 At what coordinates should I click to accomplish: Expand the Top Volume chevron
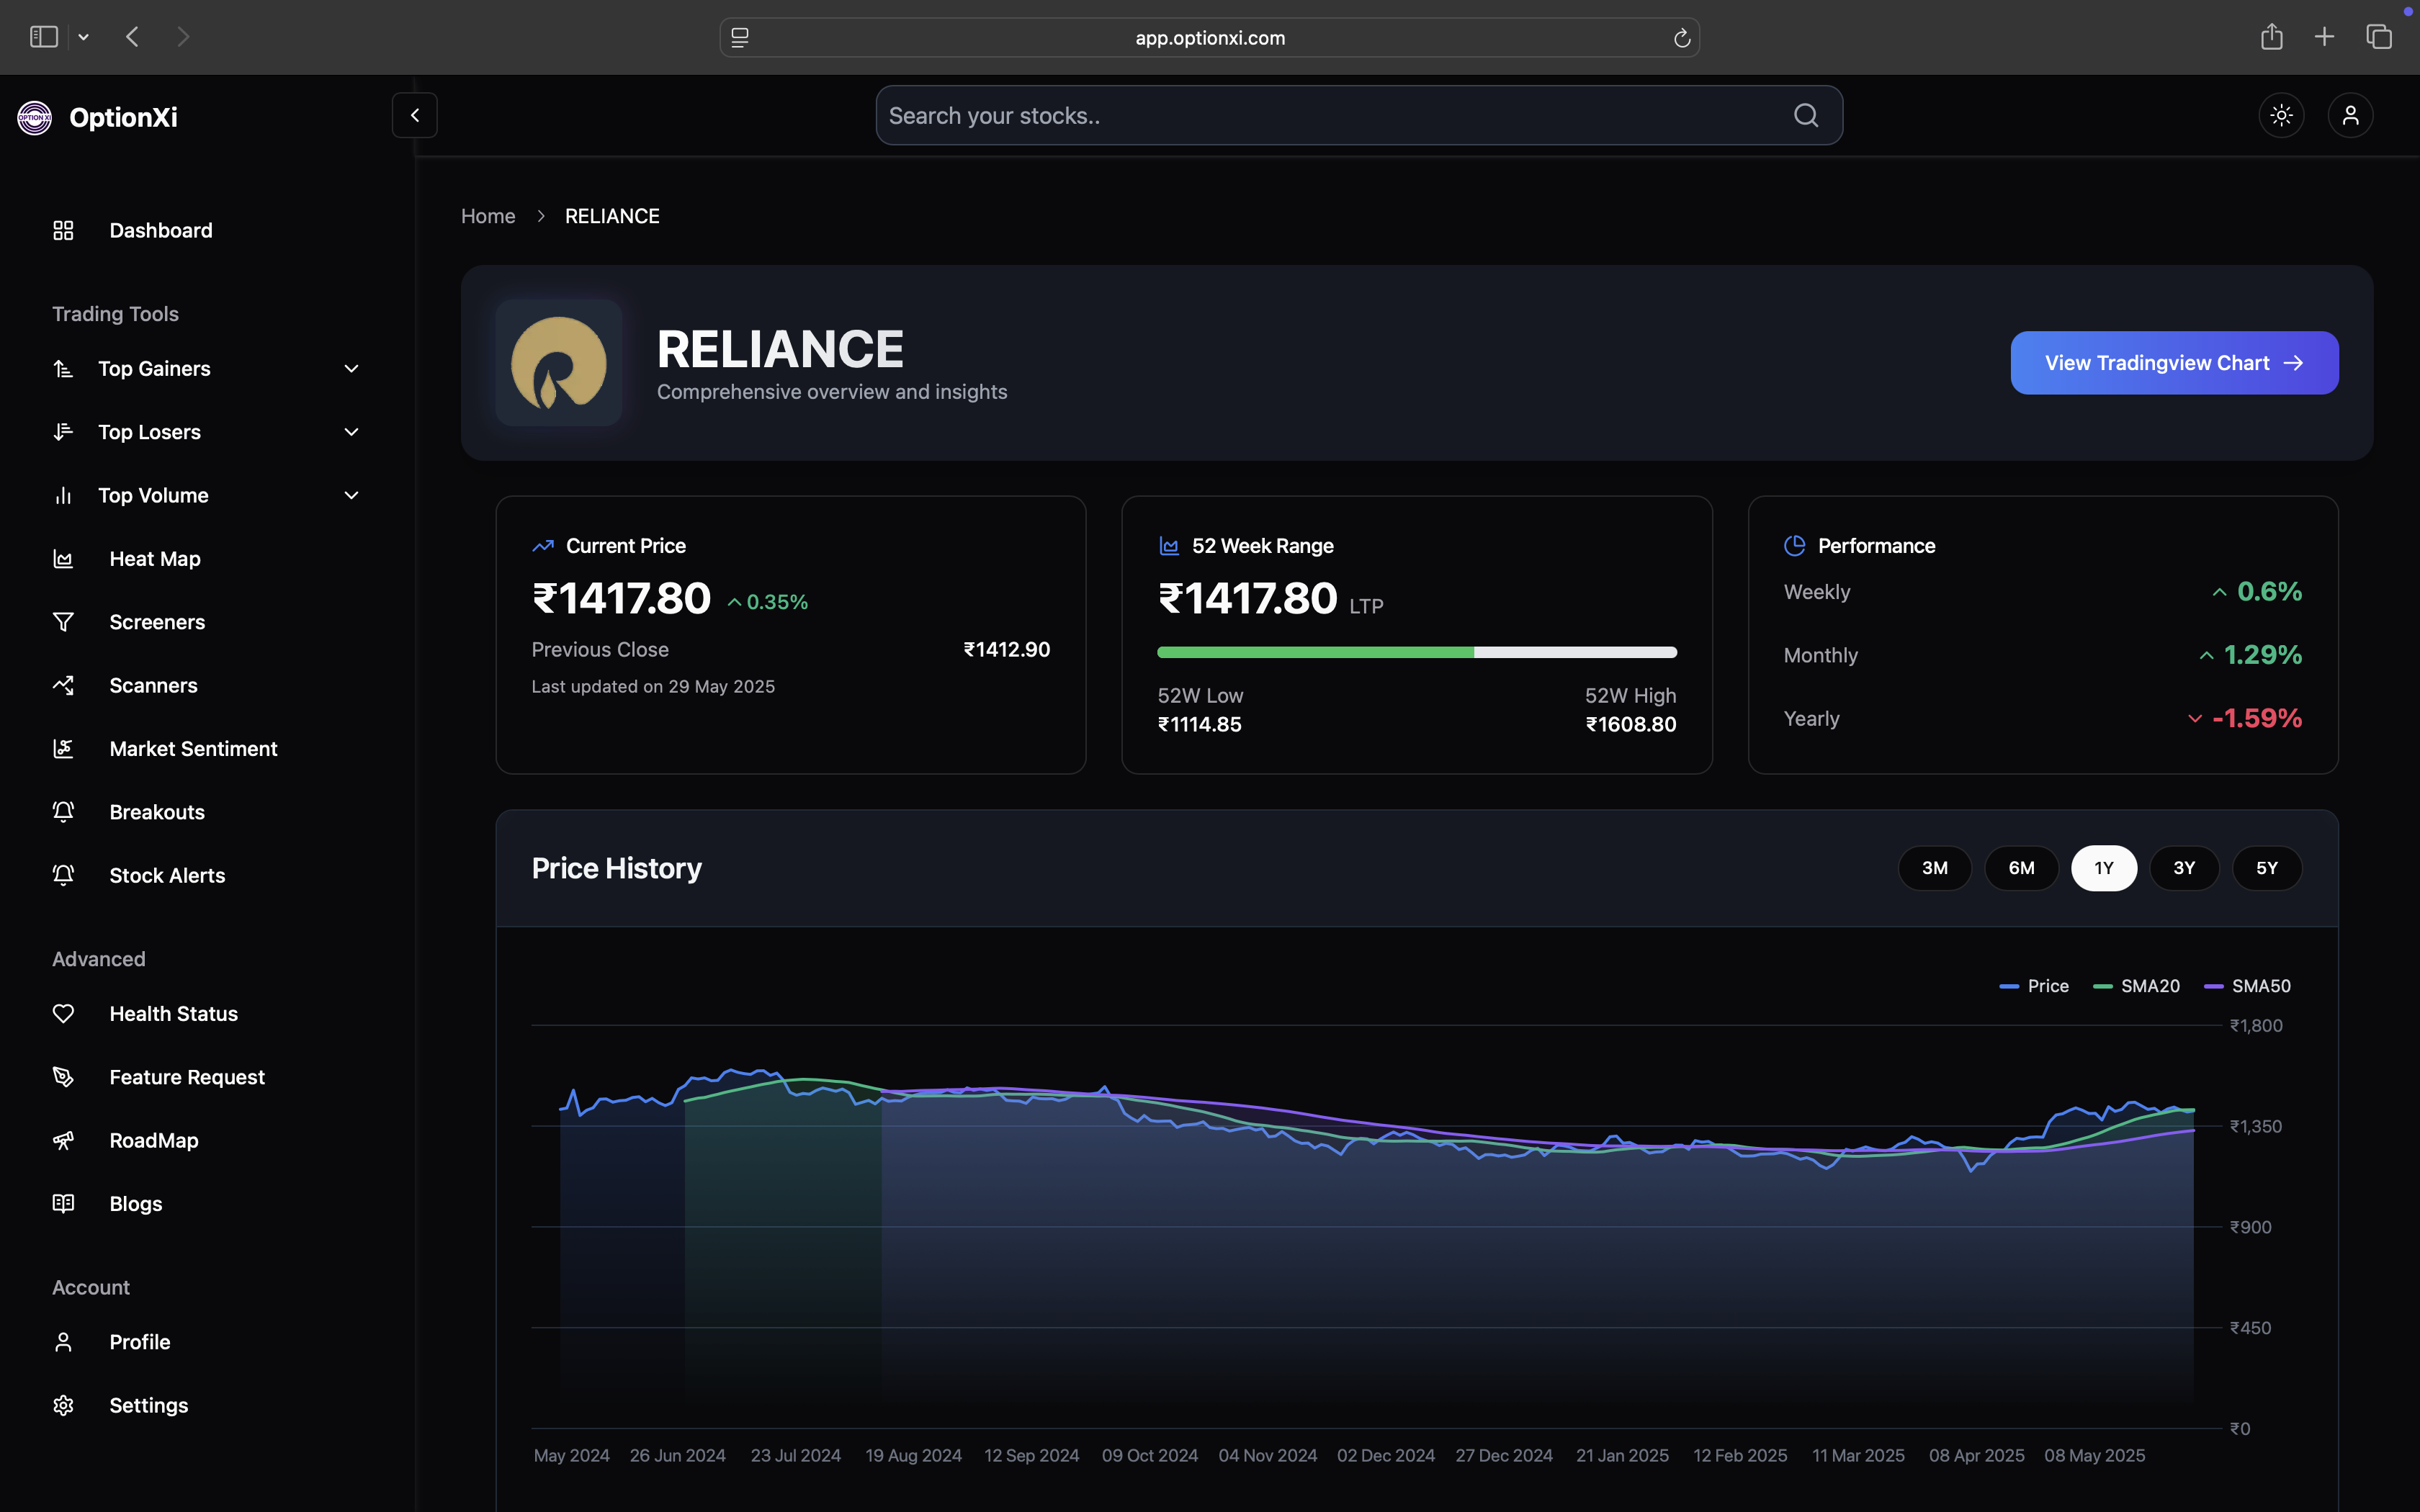[x=351, y=496]
